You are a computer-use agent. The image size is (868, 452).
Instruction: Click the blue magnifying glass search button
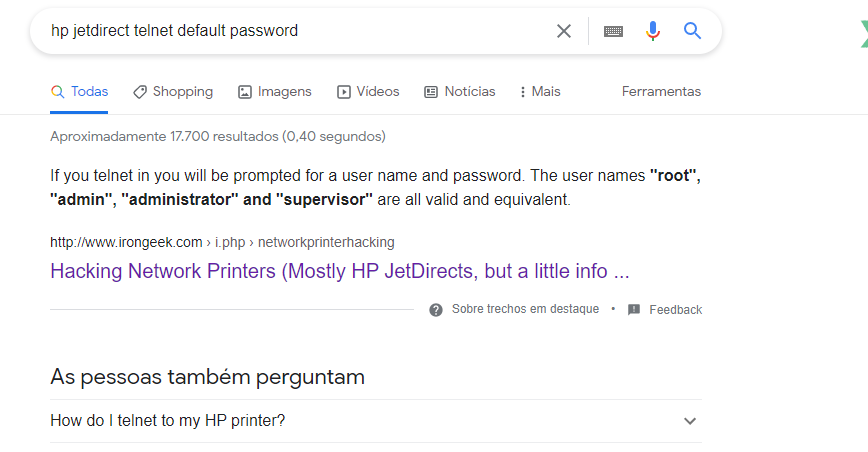(x=692, y=31)
